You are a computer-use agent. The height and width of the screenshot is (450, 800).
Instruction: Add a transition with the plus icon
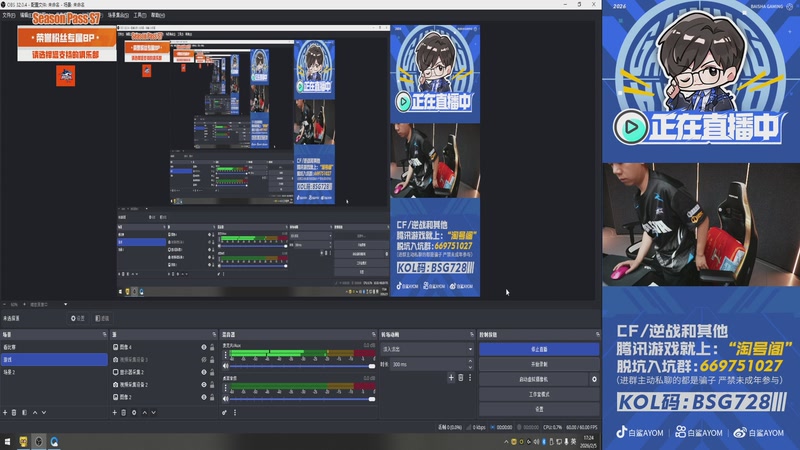click(x=451, y=378)
